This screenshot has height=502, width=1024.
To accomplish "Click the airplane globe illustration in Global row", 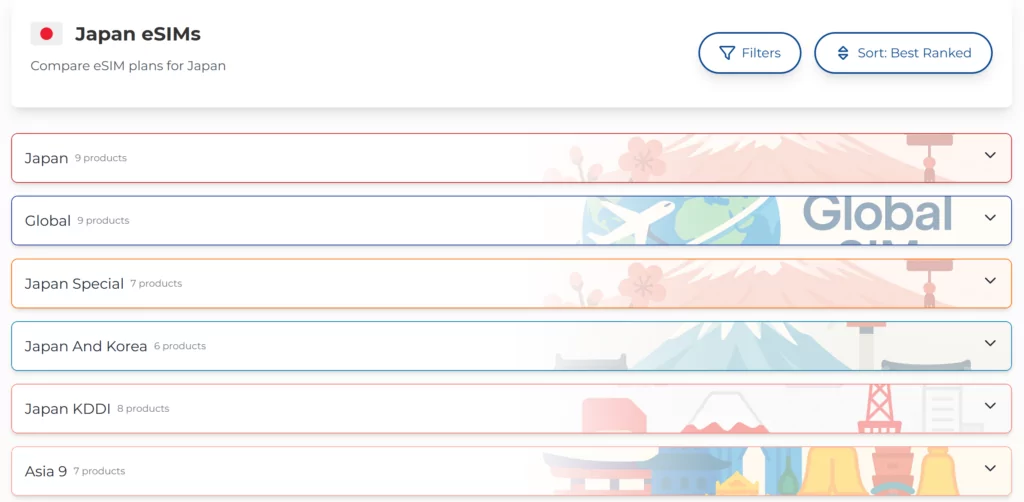I will pos(681,221).
